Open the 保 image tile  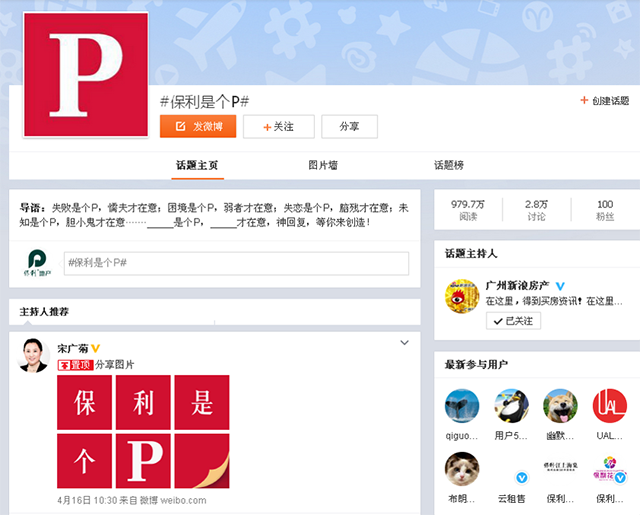(x=84, y=402)
